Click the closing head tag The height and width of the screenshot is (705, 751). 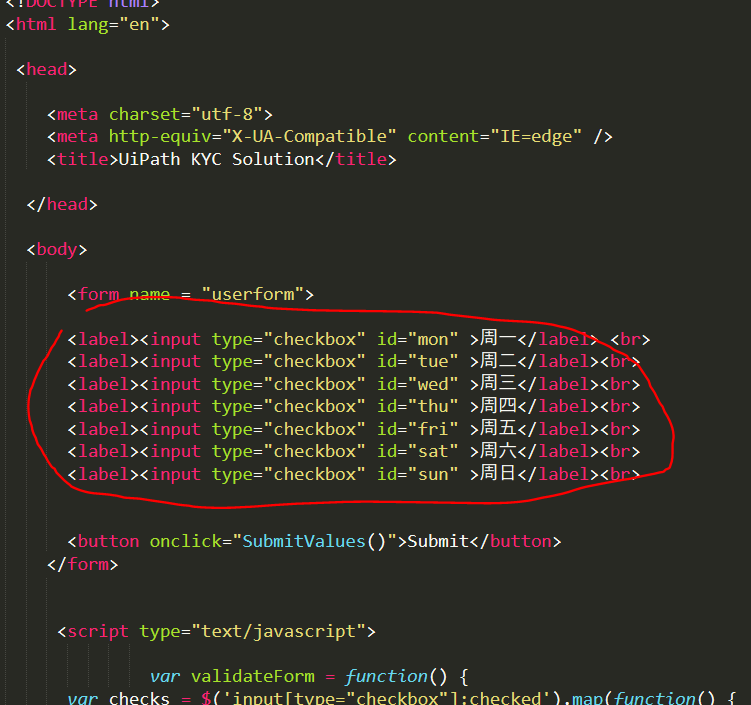pos(62,205)
